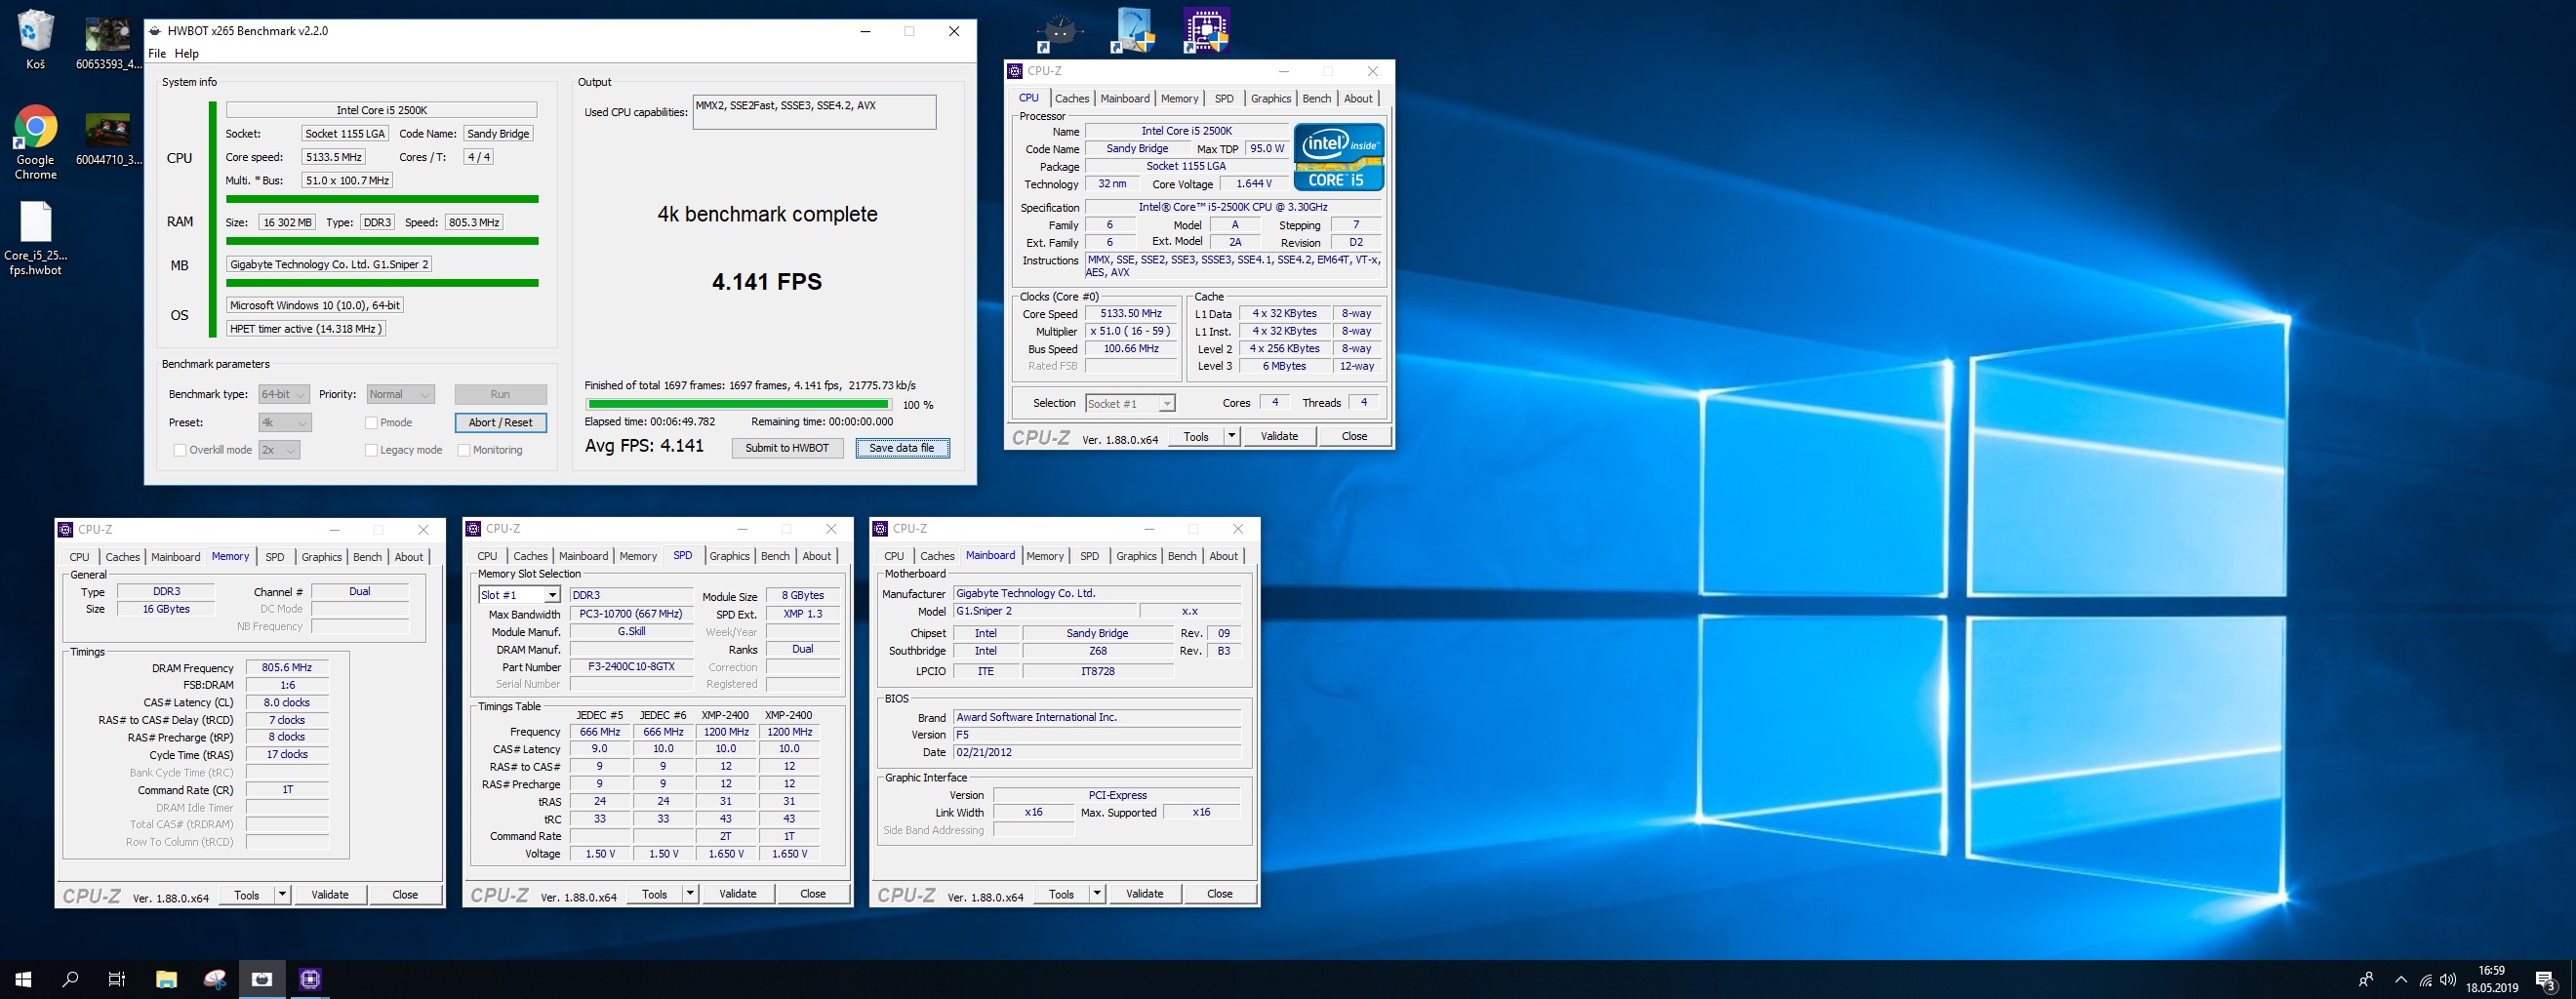Open the cat-face desktop shortcut icon
The width and height of the screenshot is (2576, 999).
(x=1058, y=31)
